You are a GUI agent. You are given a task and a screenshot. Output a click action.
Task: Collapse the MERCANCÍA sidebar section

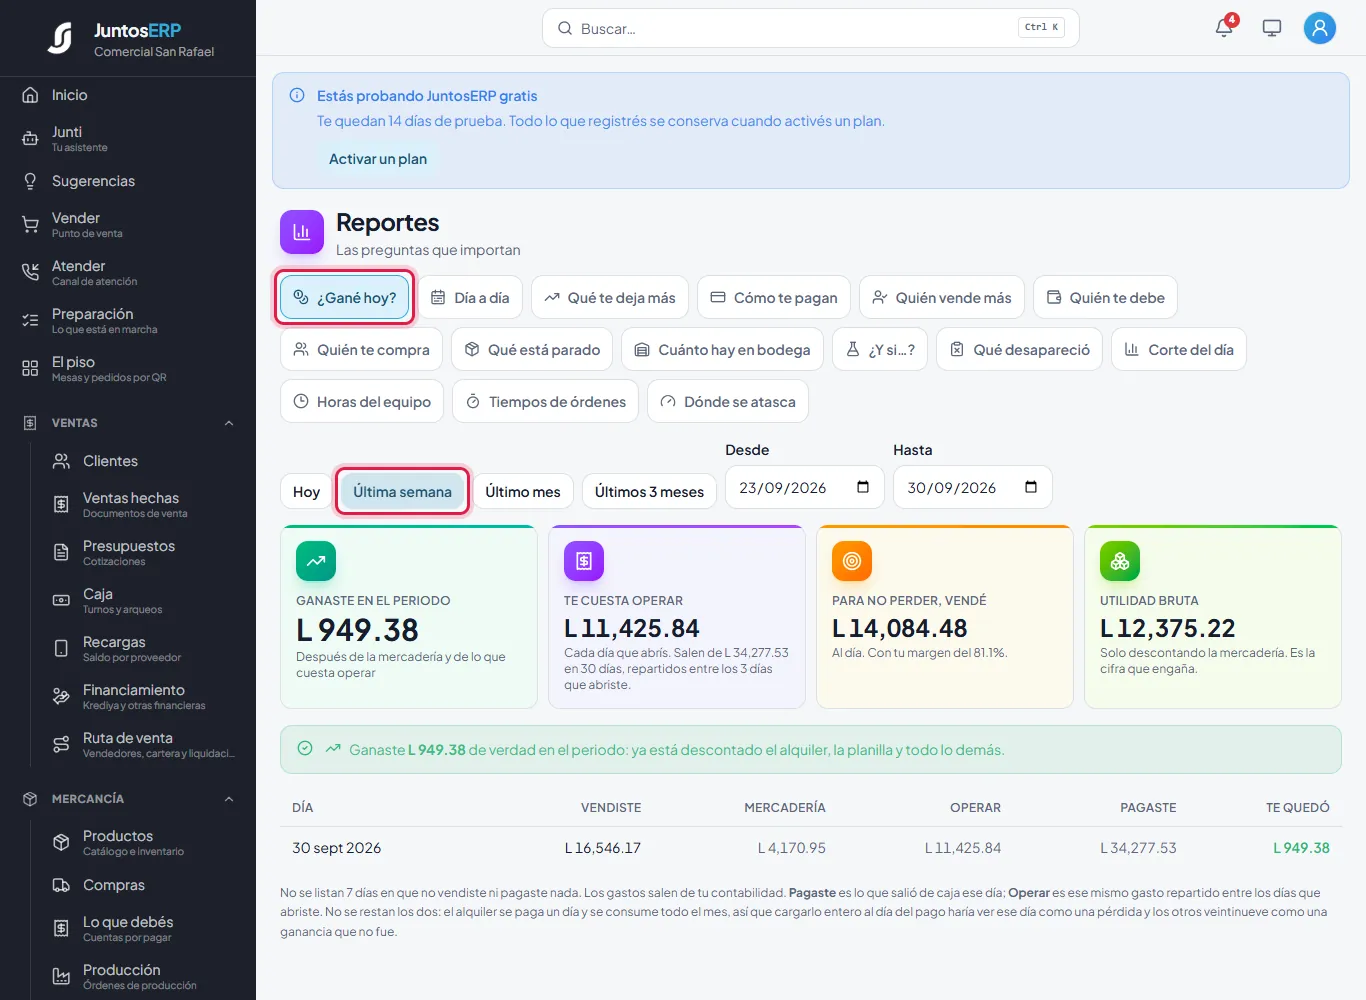tap(229, 799)
